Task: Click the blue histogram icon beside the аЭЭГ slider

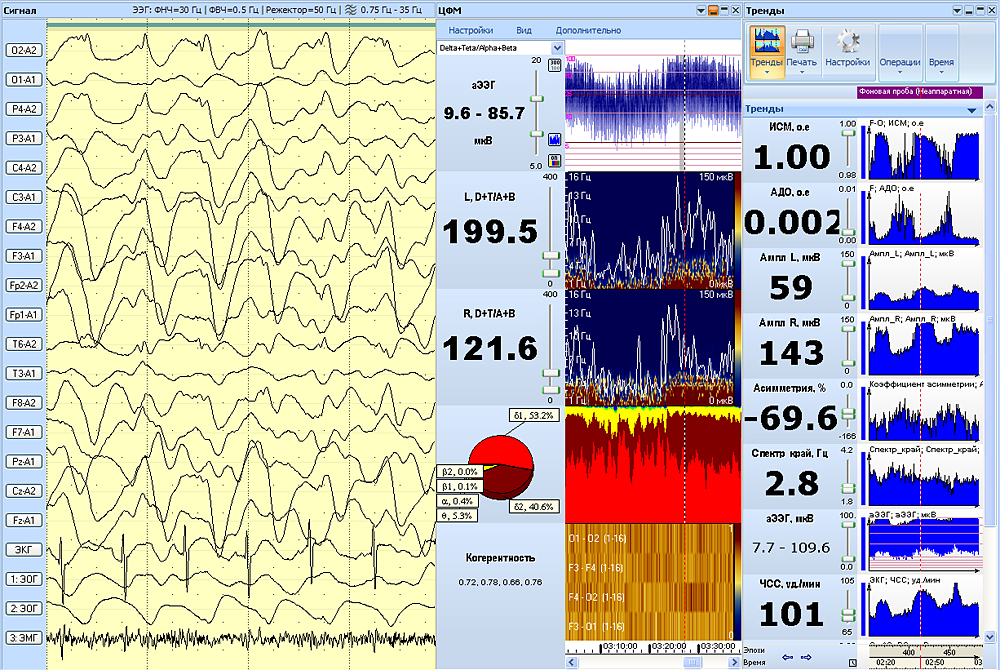Action: [555, 139]
